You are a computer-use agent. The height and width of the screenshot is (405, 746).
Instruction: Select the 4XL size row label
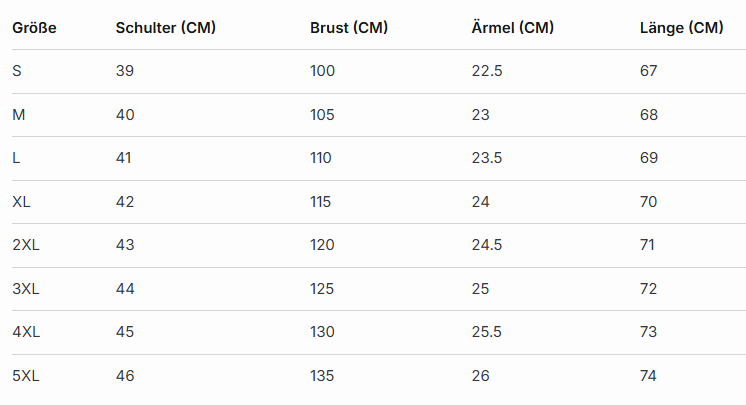[26, 332]
